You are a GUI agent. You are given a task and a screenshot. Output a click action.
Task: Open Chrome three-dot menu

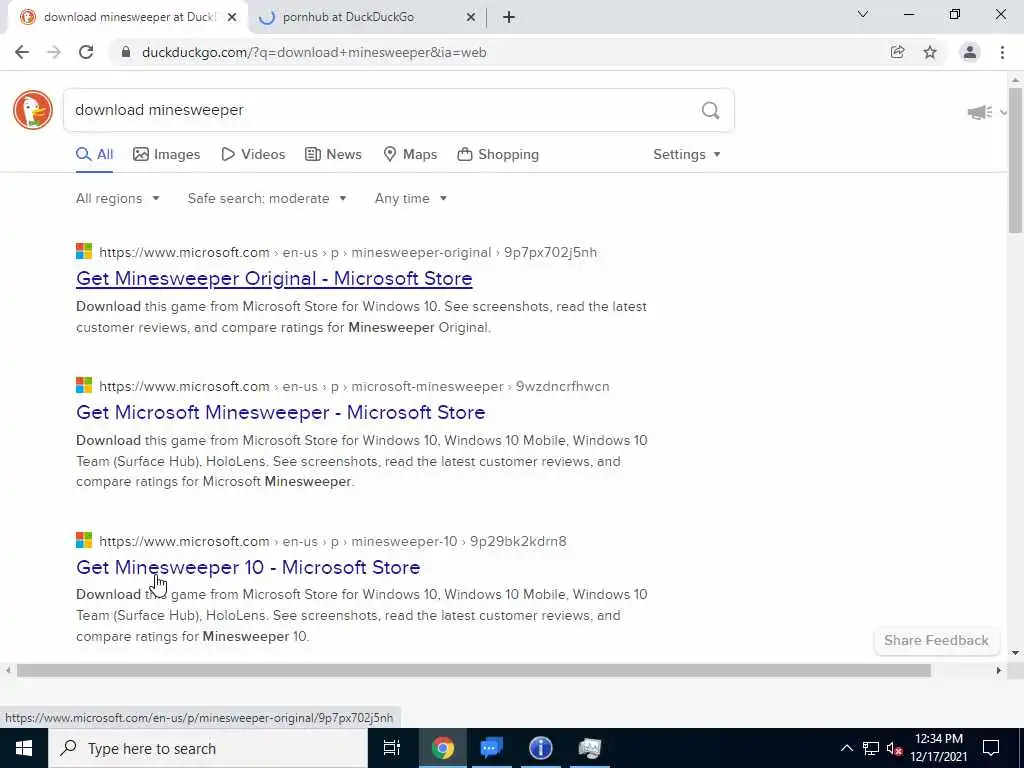(x=1002, y=52)
